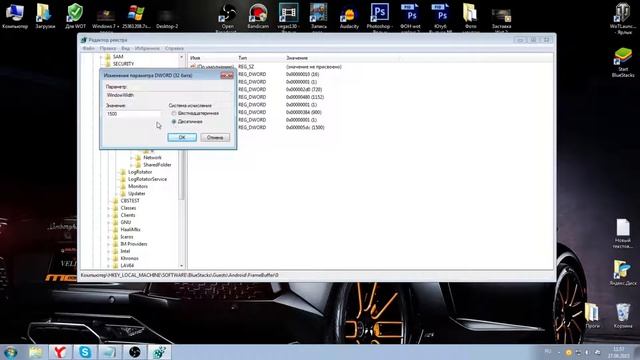Select the LogRotatorService key
This screenshot has height=360, width=640.
(147, 179)
